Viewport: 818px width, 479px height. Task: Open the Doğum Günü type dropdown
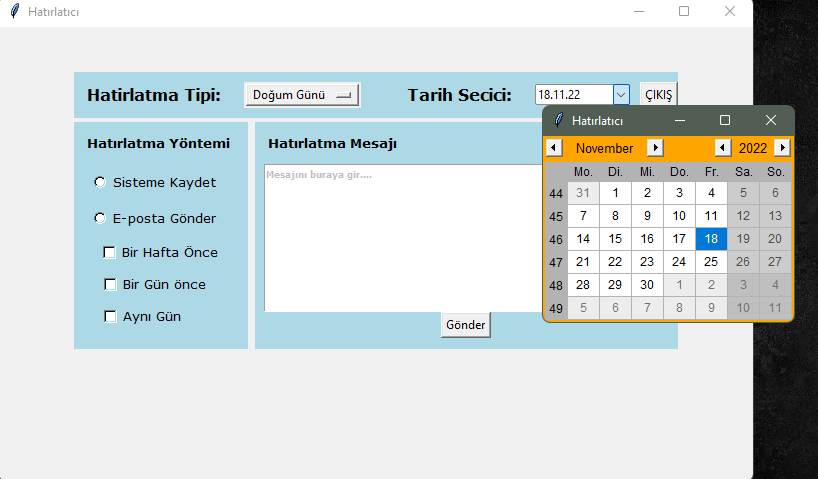302,95
